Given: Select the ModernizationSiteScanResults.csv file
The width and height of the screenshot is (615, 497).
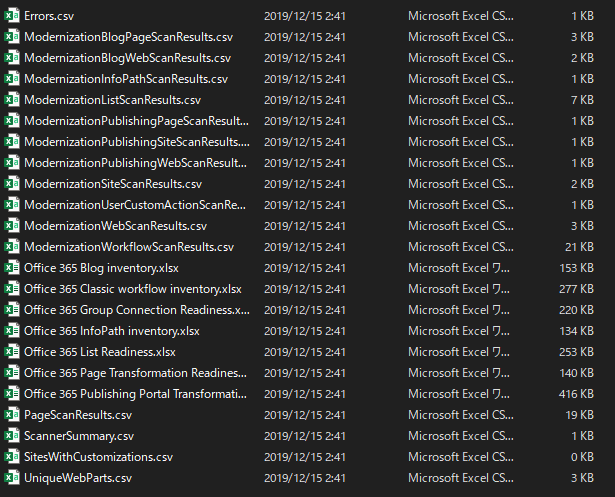Looking at the screenshot, I should 112,183.
